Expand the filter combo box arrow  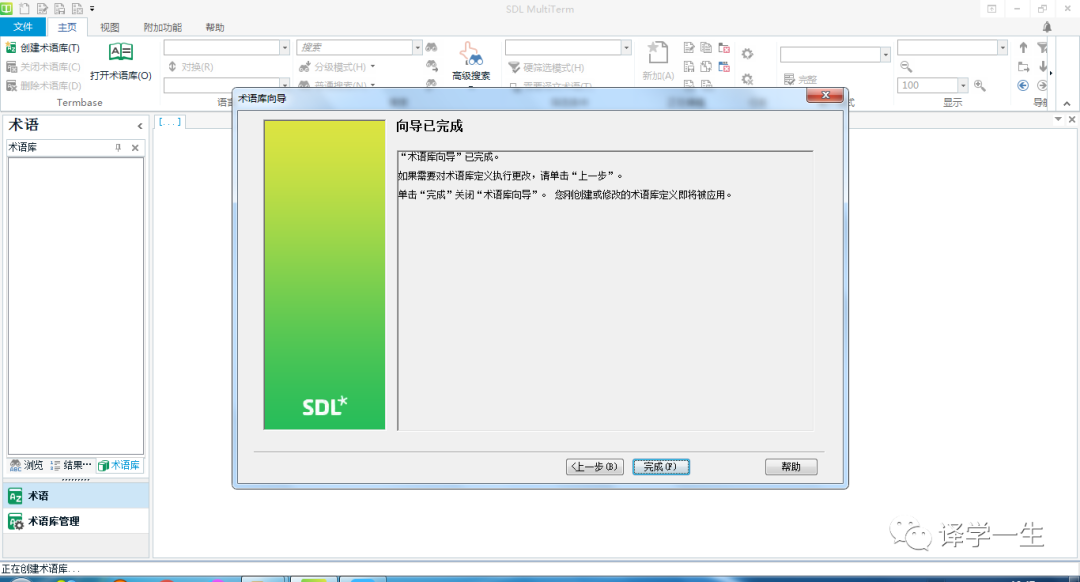(626, 47)
